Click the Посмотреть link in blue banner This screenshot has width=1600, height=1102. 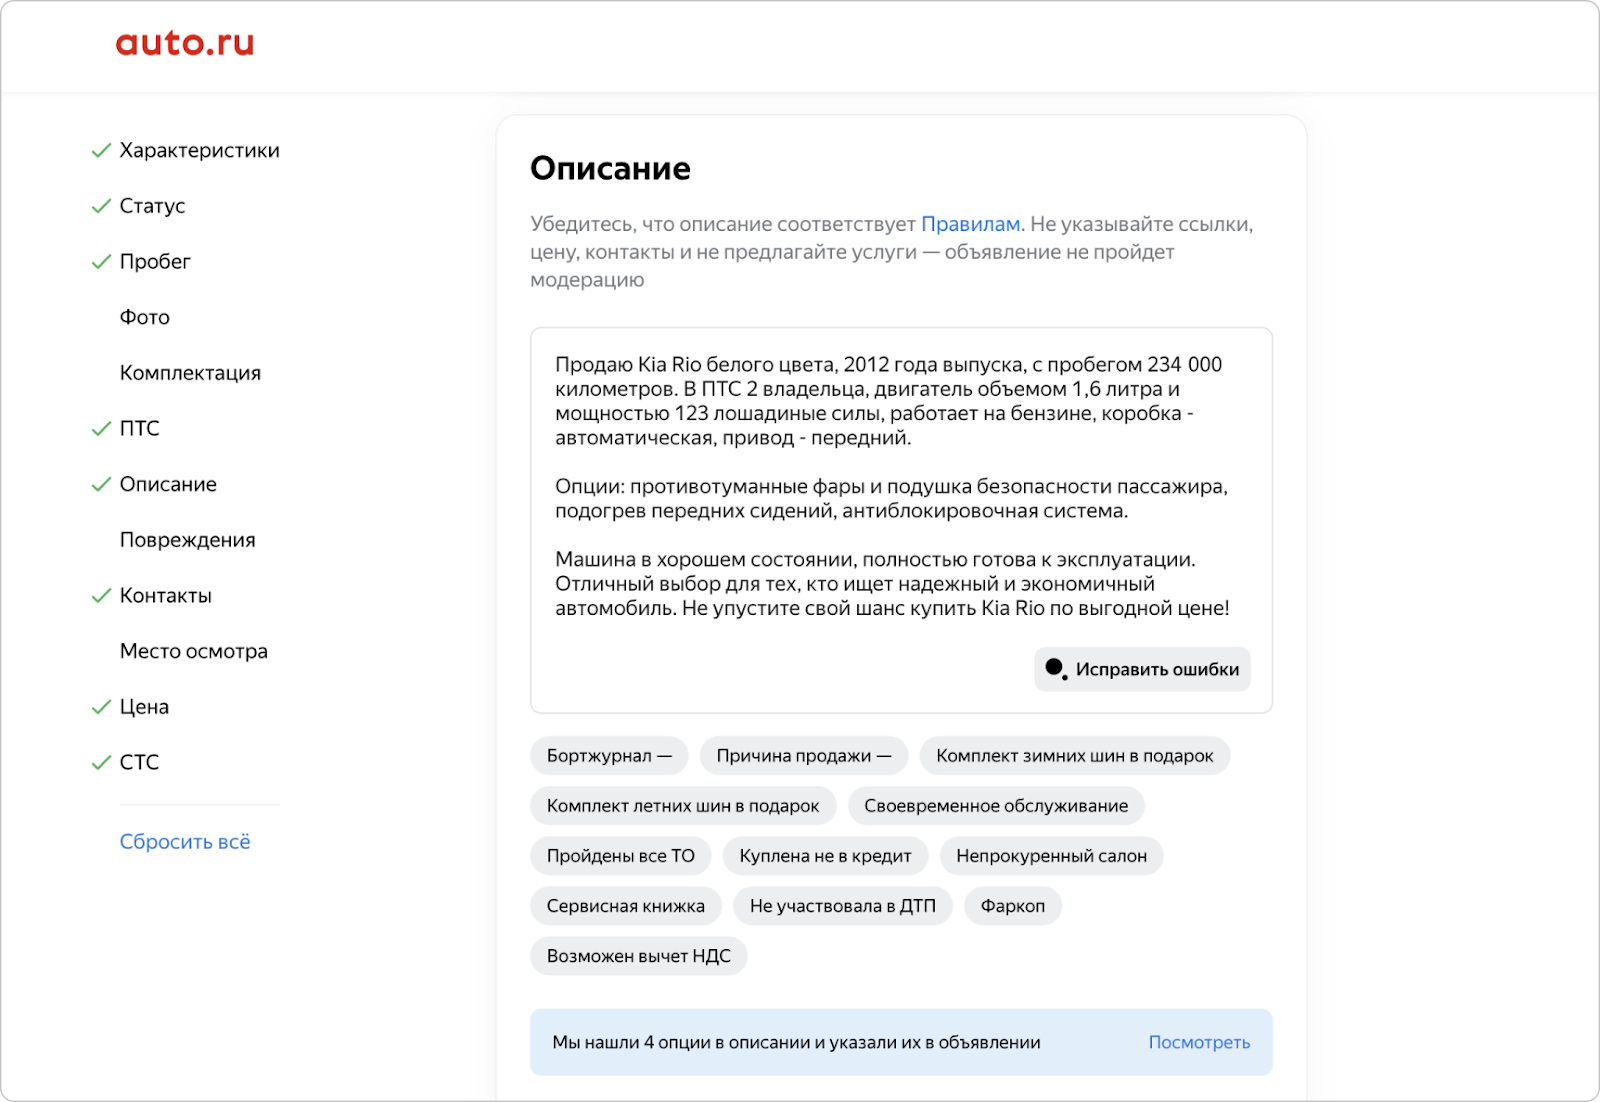(x=1199, y=1042)
